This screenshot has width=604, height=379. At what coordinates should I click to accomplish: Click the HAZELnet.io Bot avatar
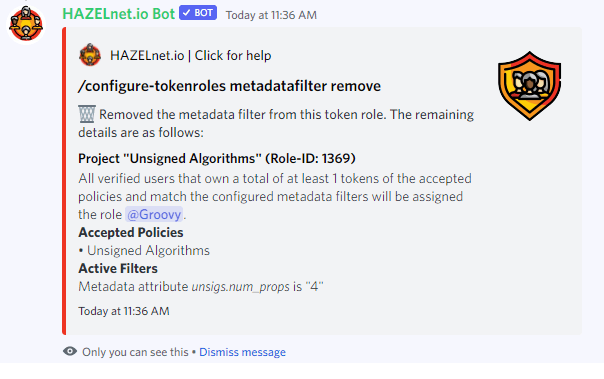[x=26, y=24]
